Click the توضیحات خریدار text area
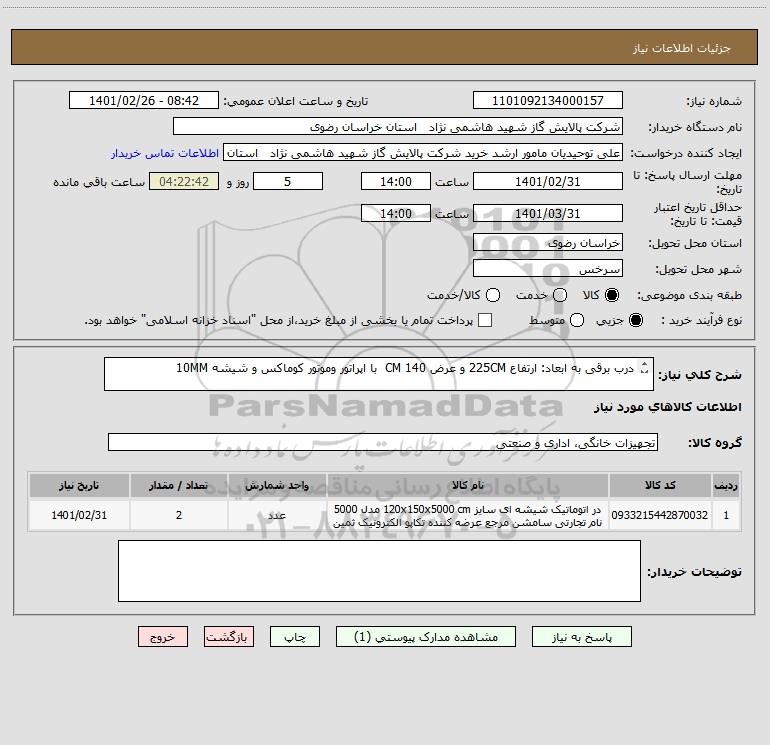This screenshot has width=770, height=745. 379,571
